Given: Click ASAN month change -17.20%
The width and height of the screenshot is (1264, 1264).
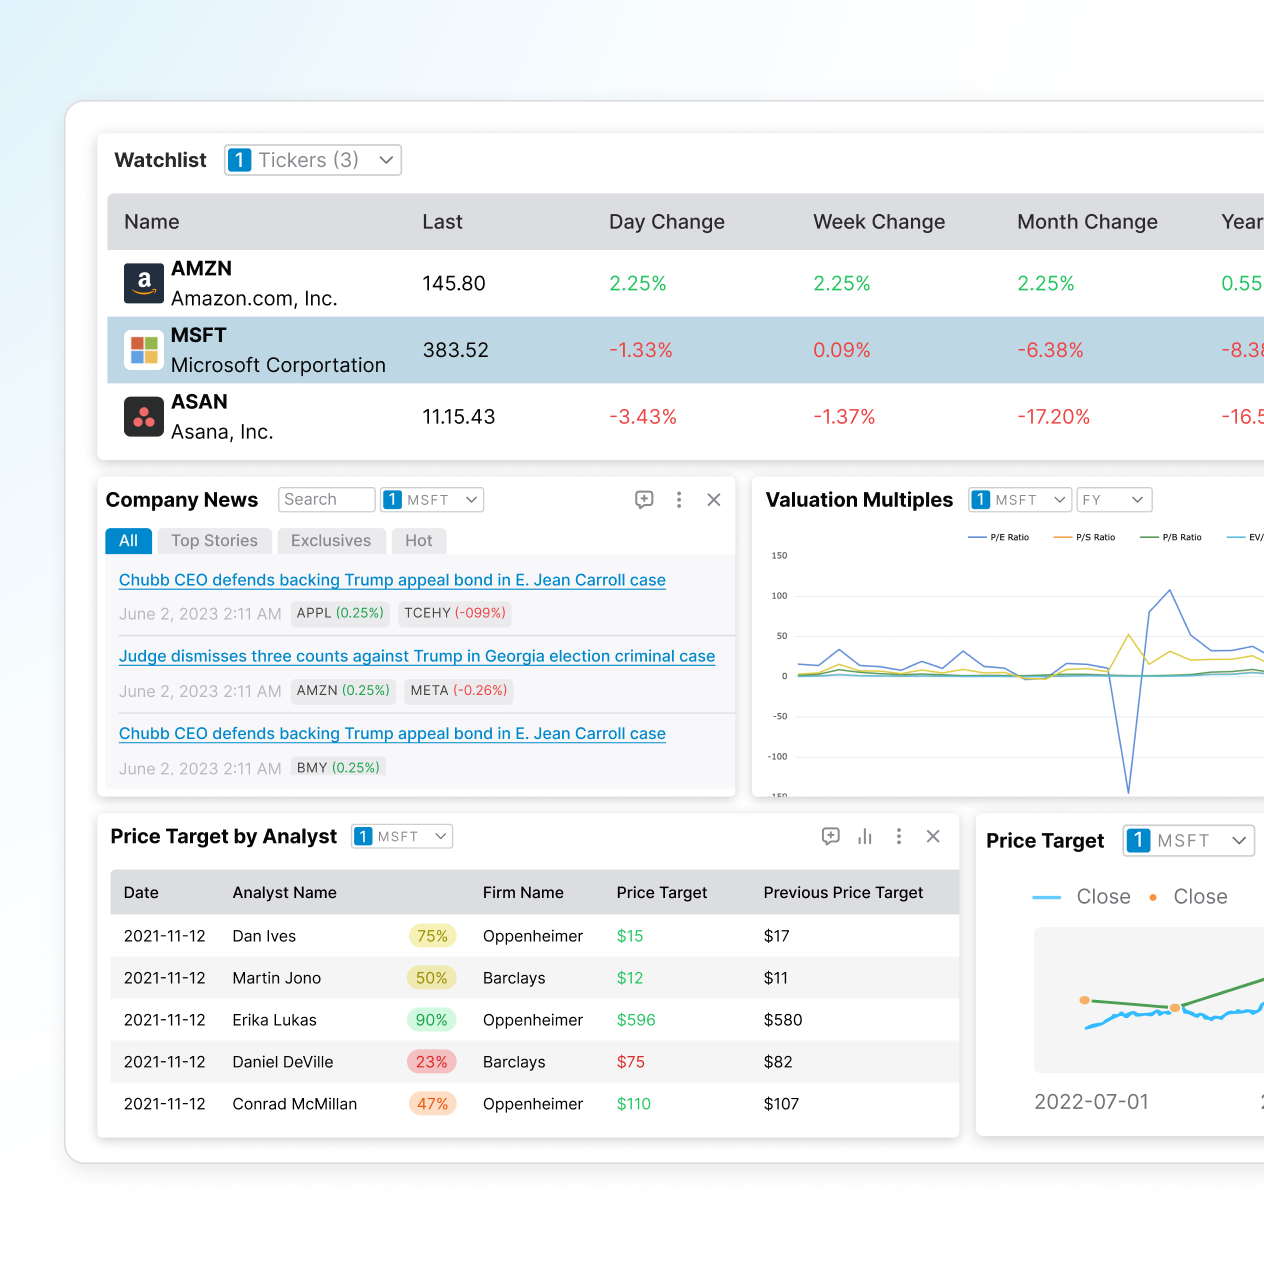Looking at the screenshot, I should point(1054,417).
